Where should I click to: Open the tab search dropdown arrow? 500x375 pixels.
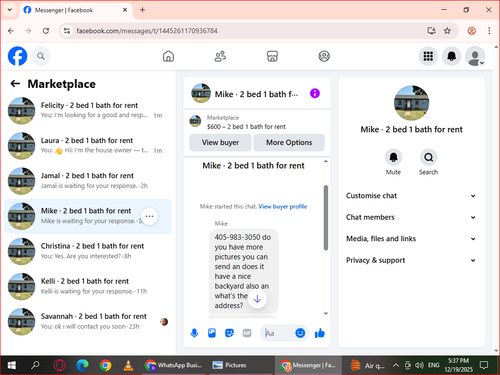tap(10, 10)
